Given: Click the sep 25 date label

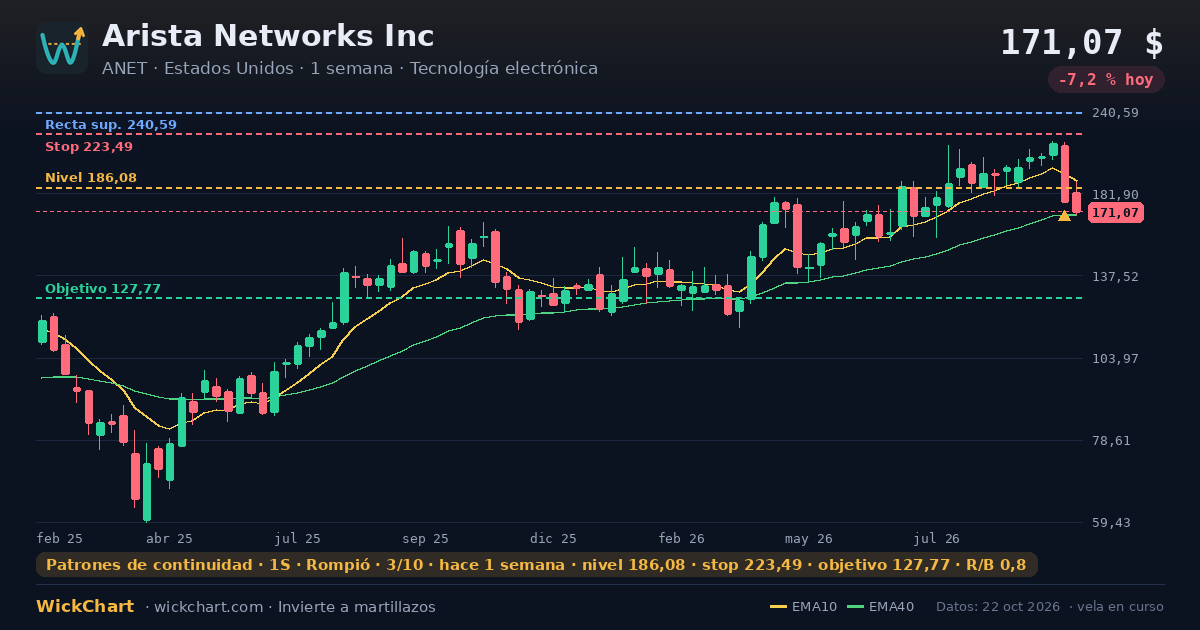Looking at the screenshot, I should [426, 538].
